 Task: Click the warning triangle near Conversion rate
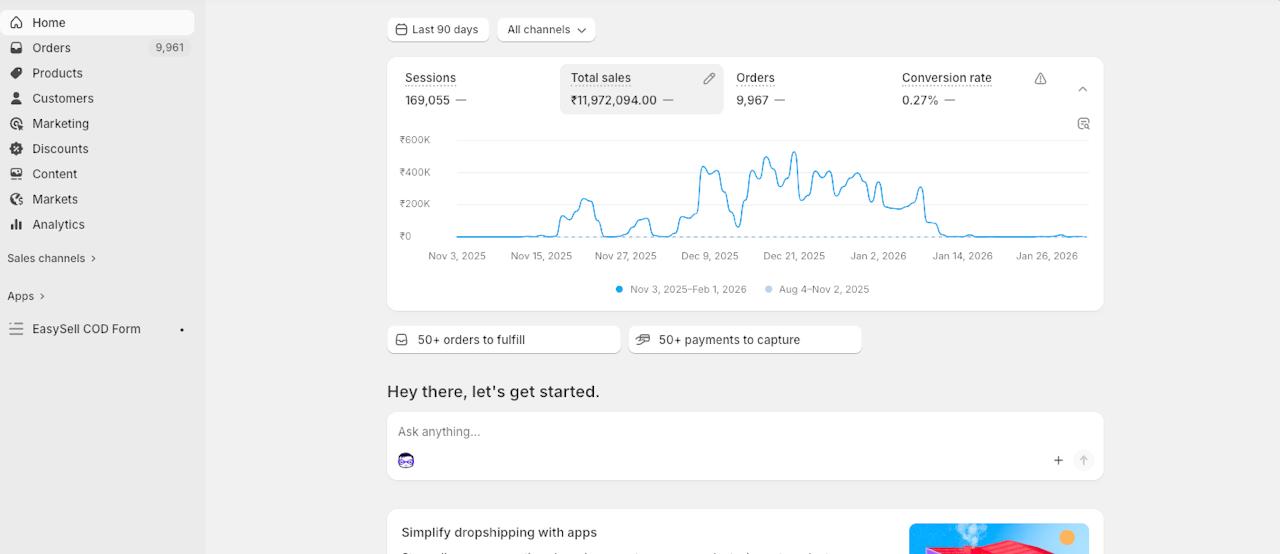coord(1040,78)
